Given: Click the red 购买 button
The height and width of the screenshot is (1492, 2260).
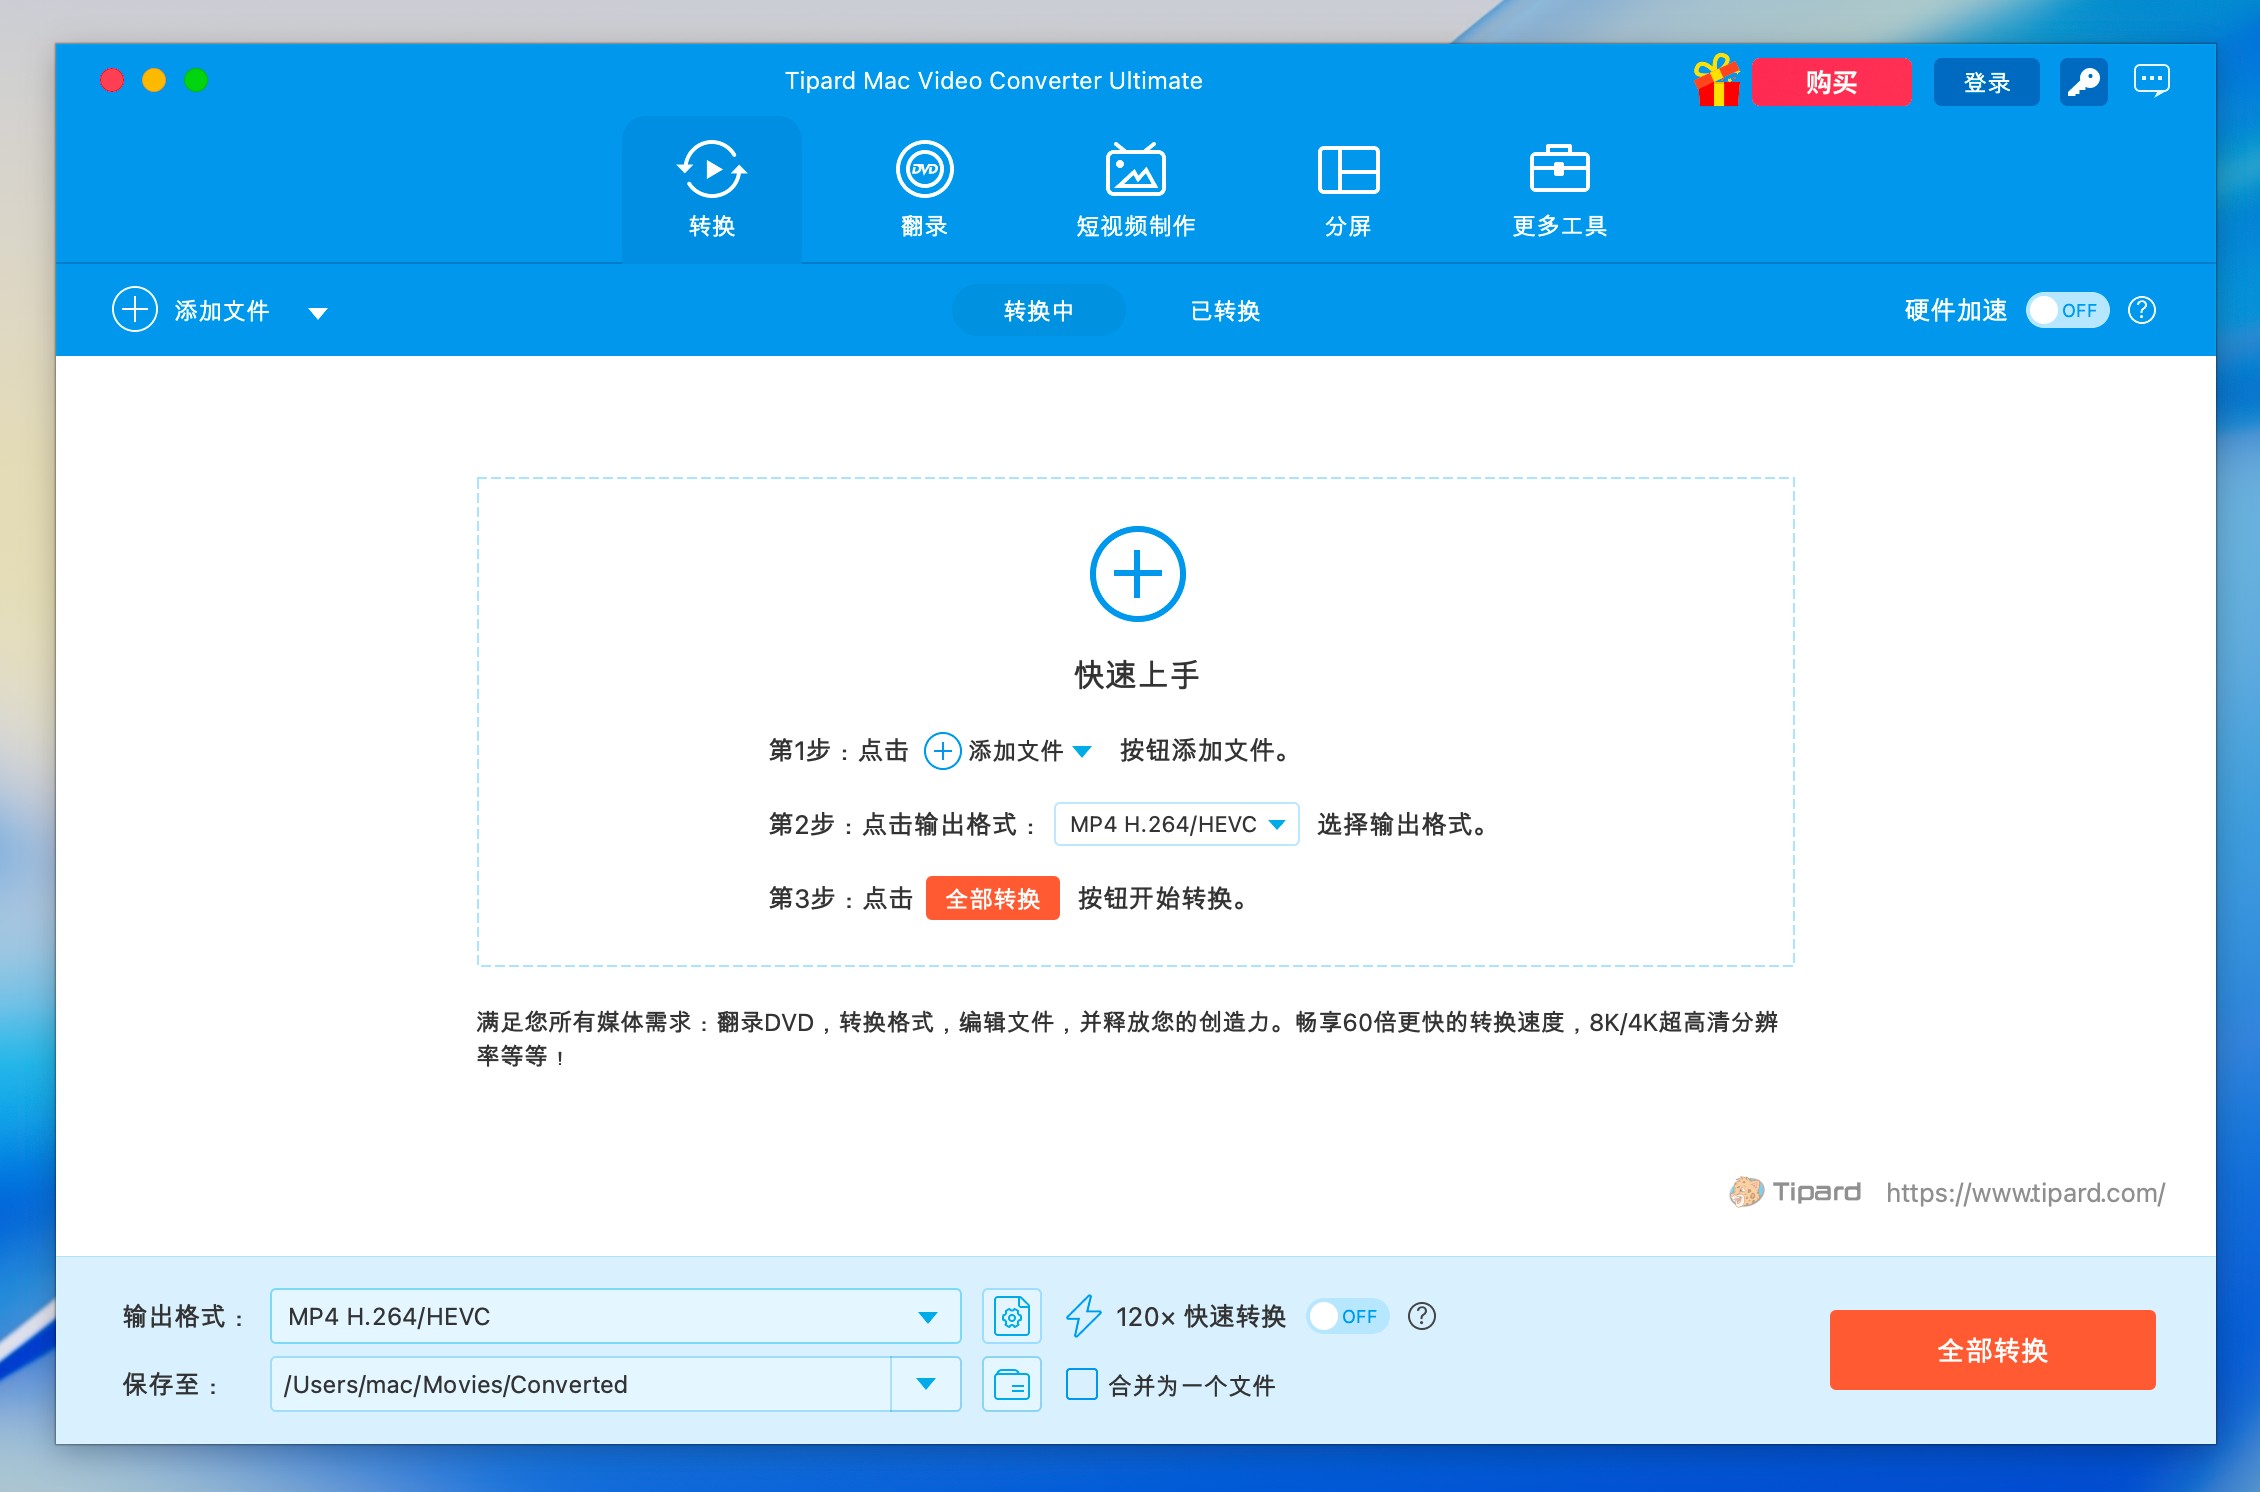Looking at the screenshot, I should [1831, 82].
